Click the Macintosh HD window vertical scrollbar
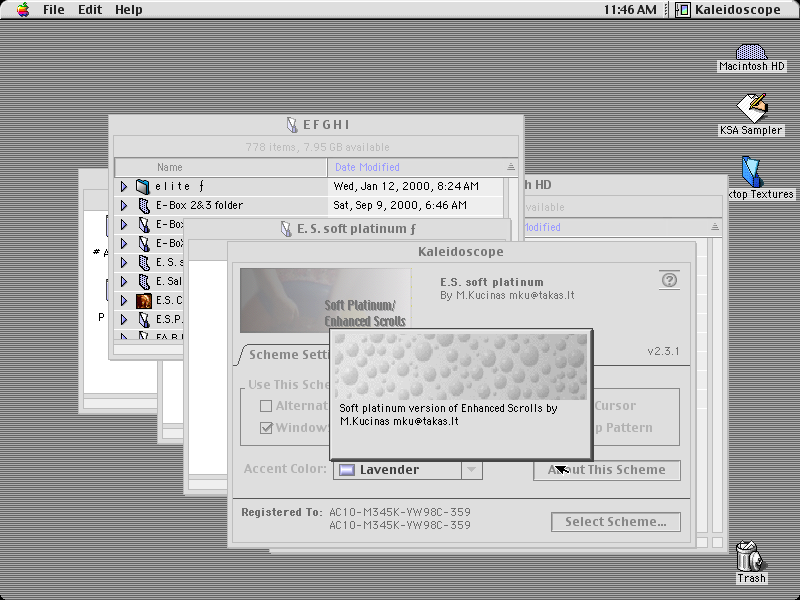 716,386
